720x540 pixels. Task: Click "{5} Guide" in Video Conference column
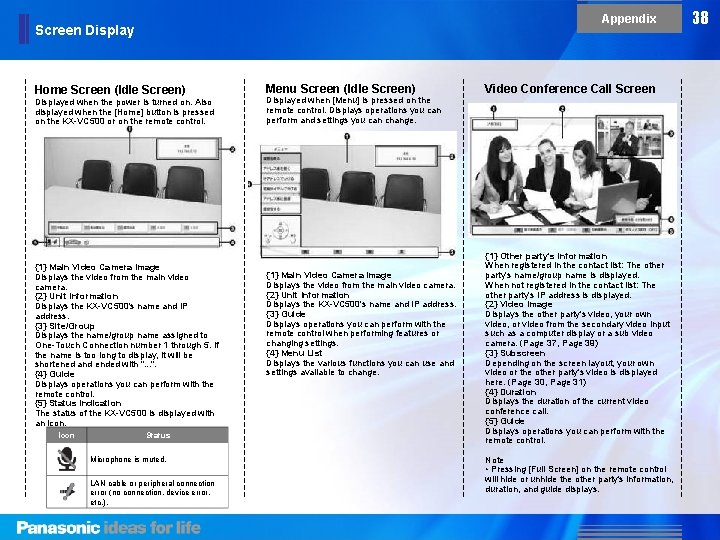pos(505,421)
